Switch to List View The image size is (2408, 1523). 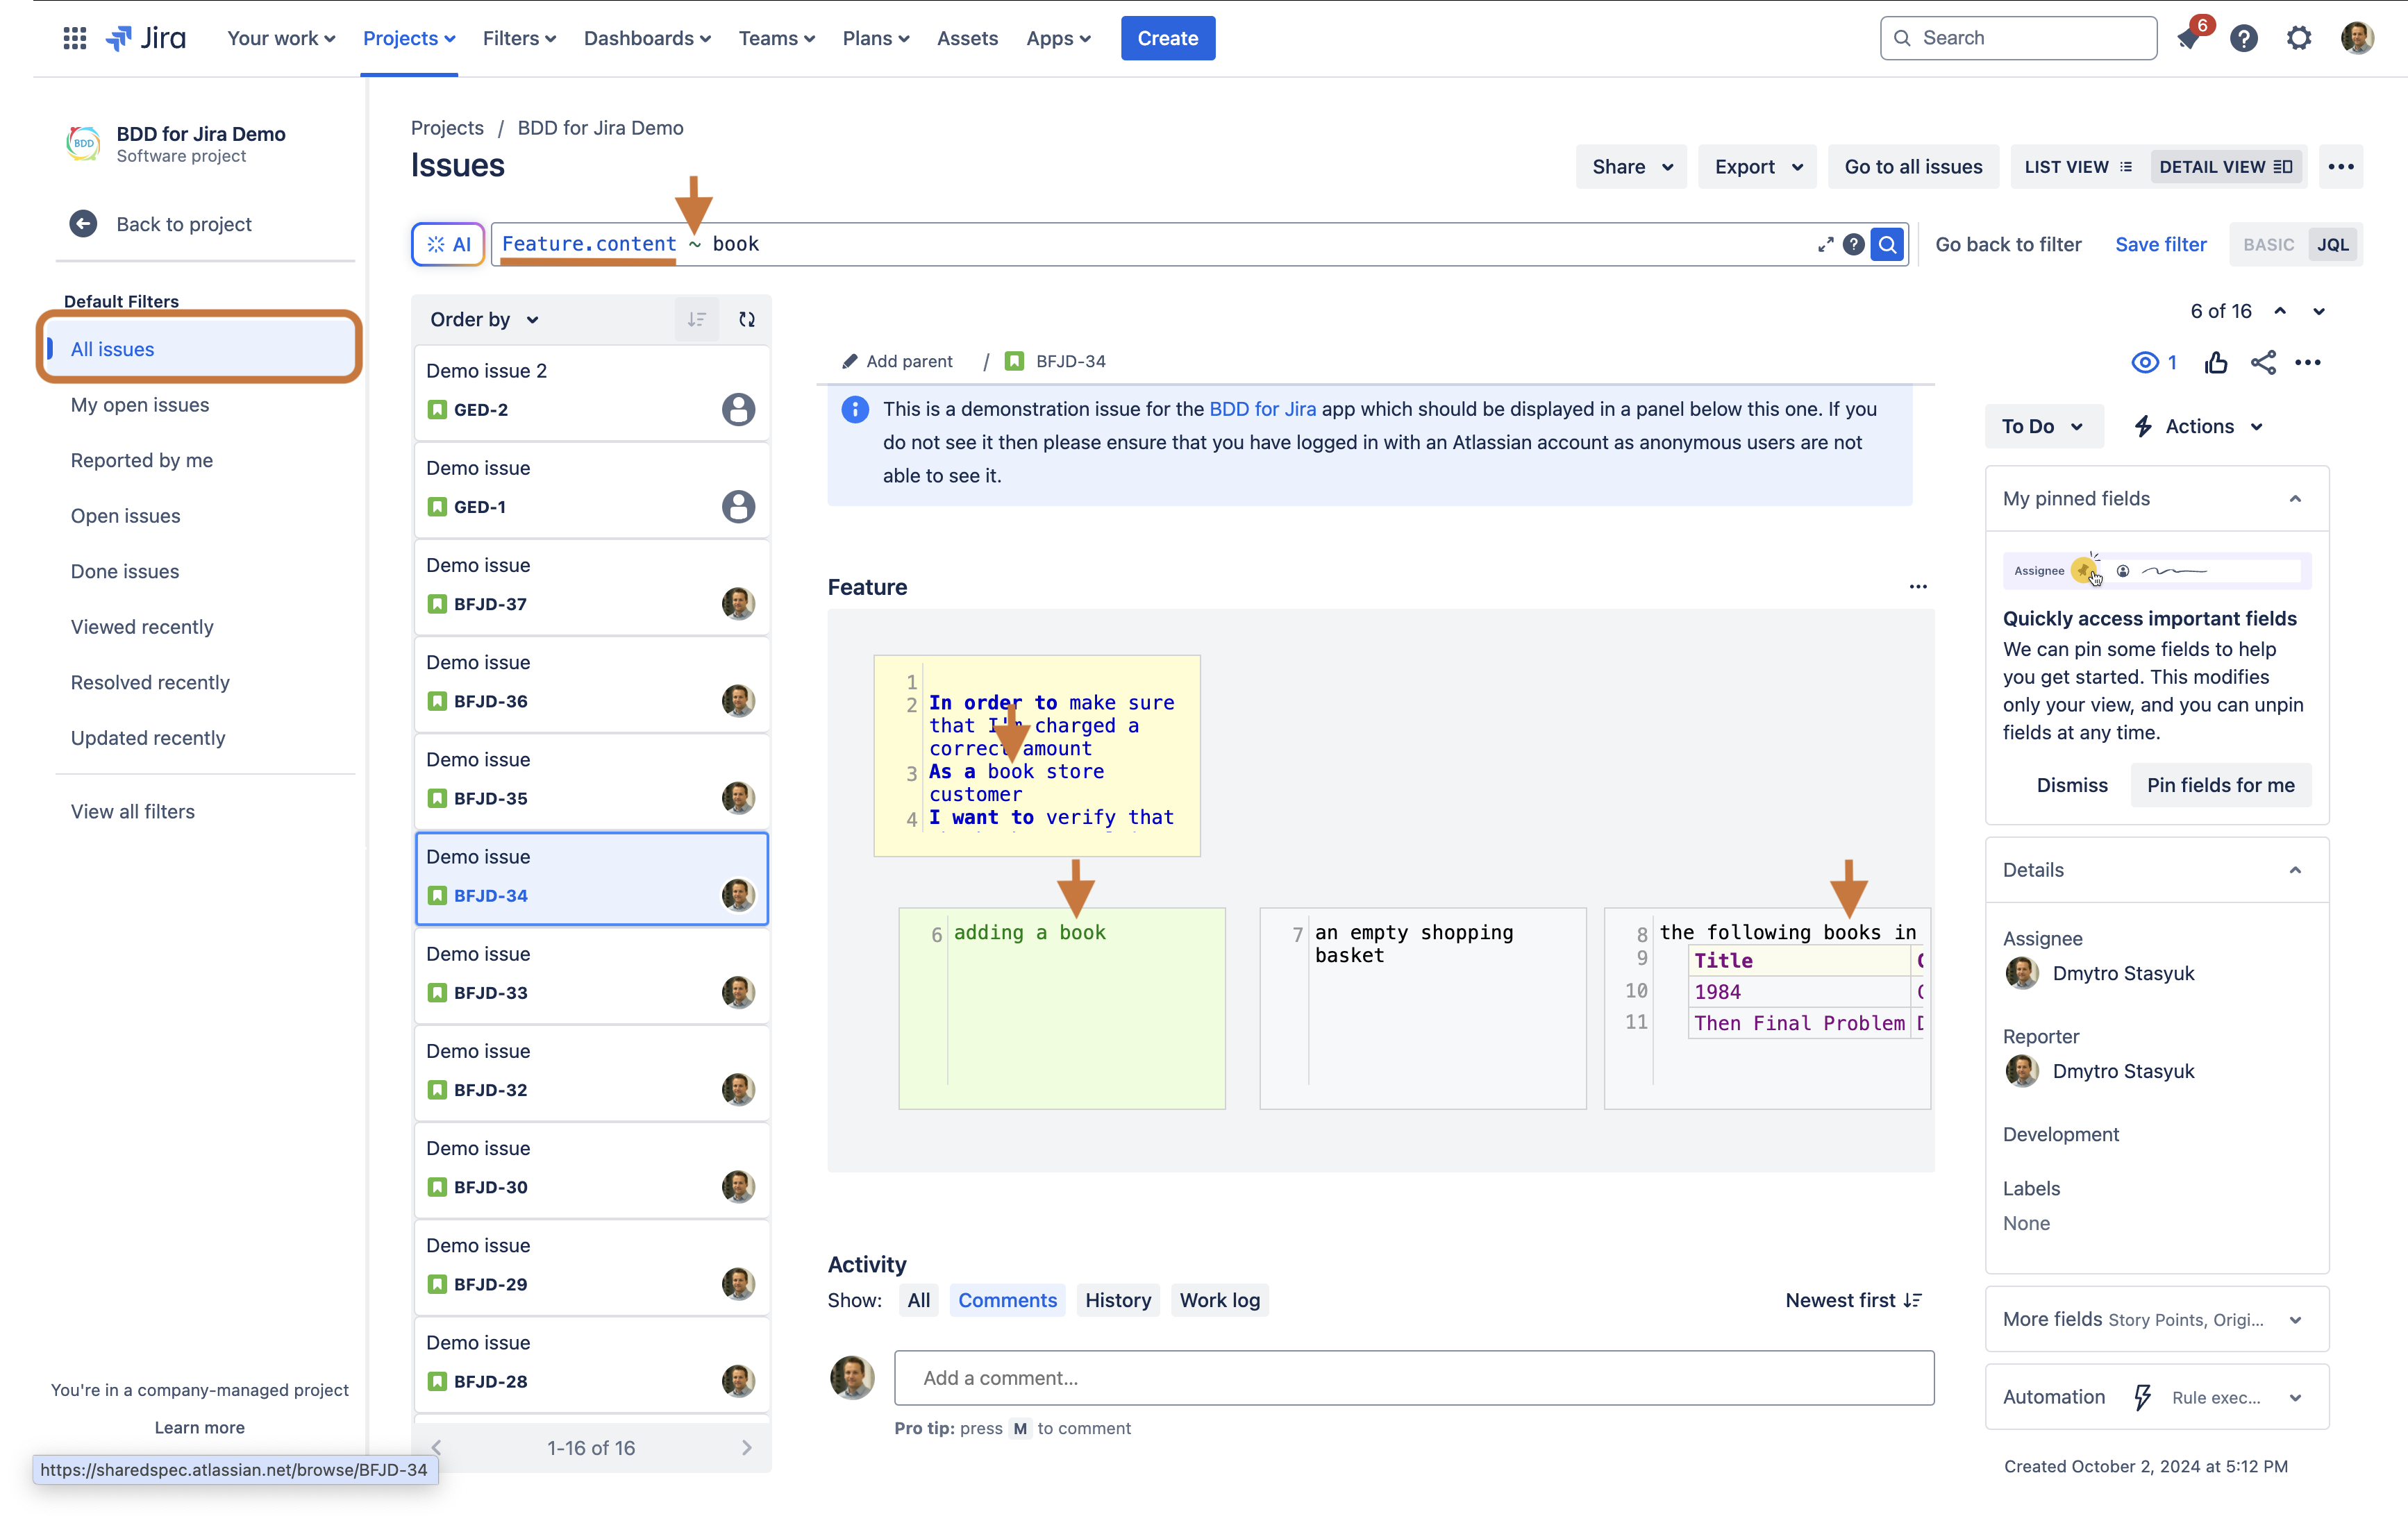pos(2078,167)
